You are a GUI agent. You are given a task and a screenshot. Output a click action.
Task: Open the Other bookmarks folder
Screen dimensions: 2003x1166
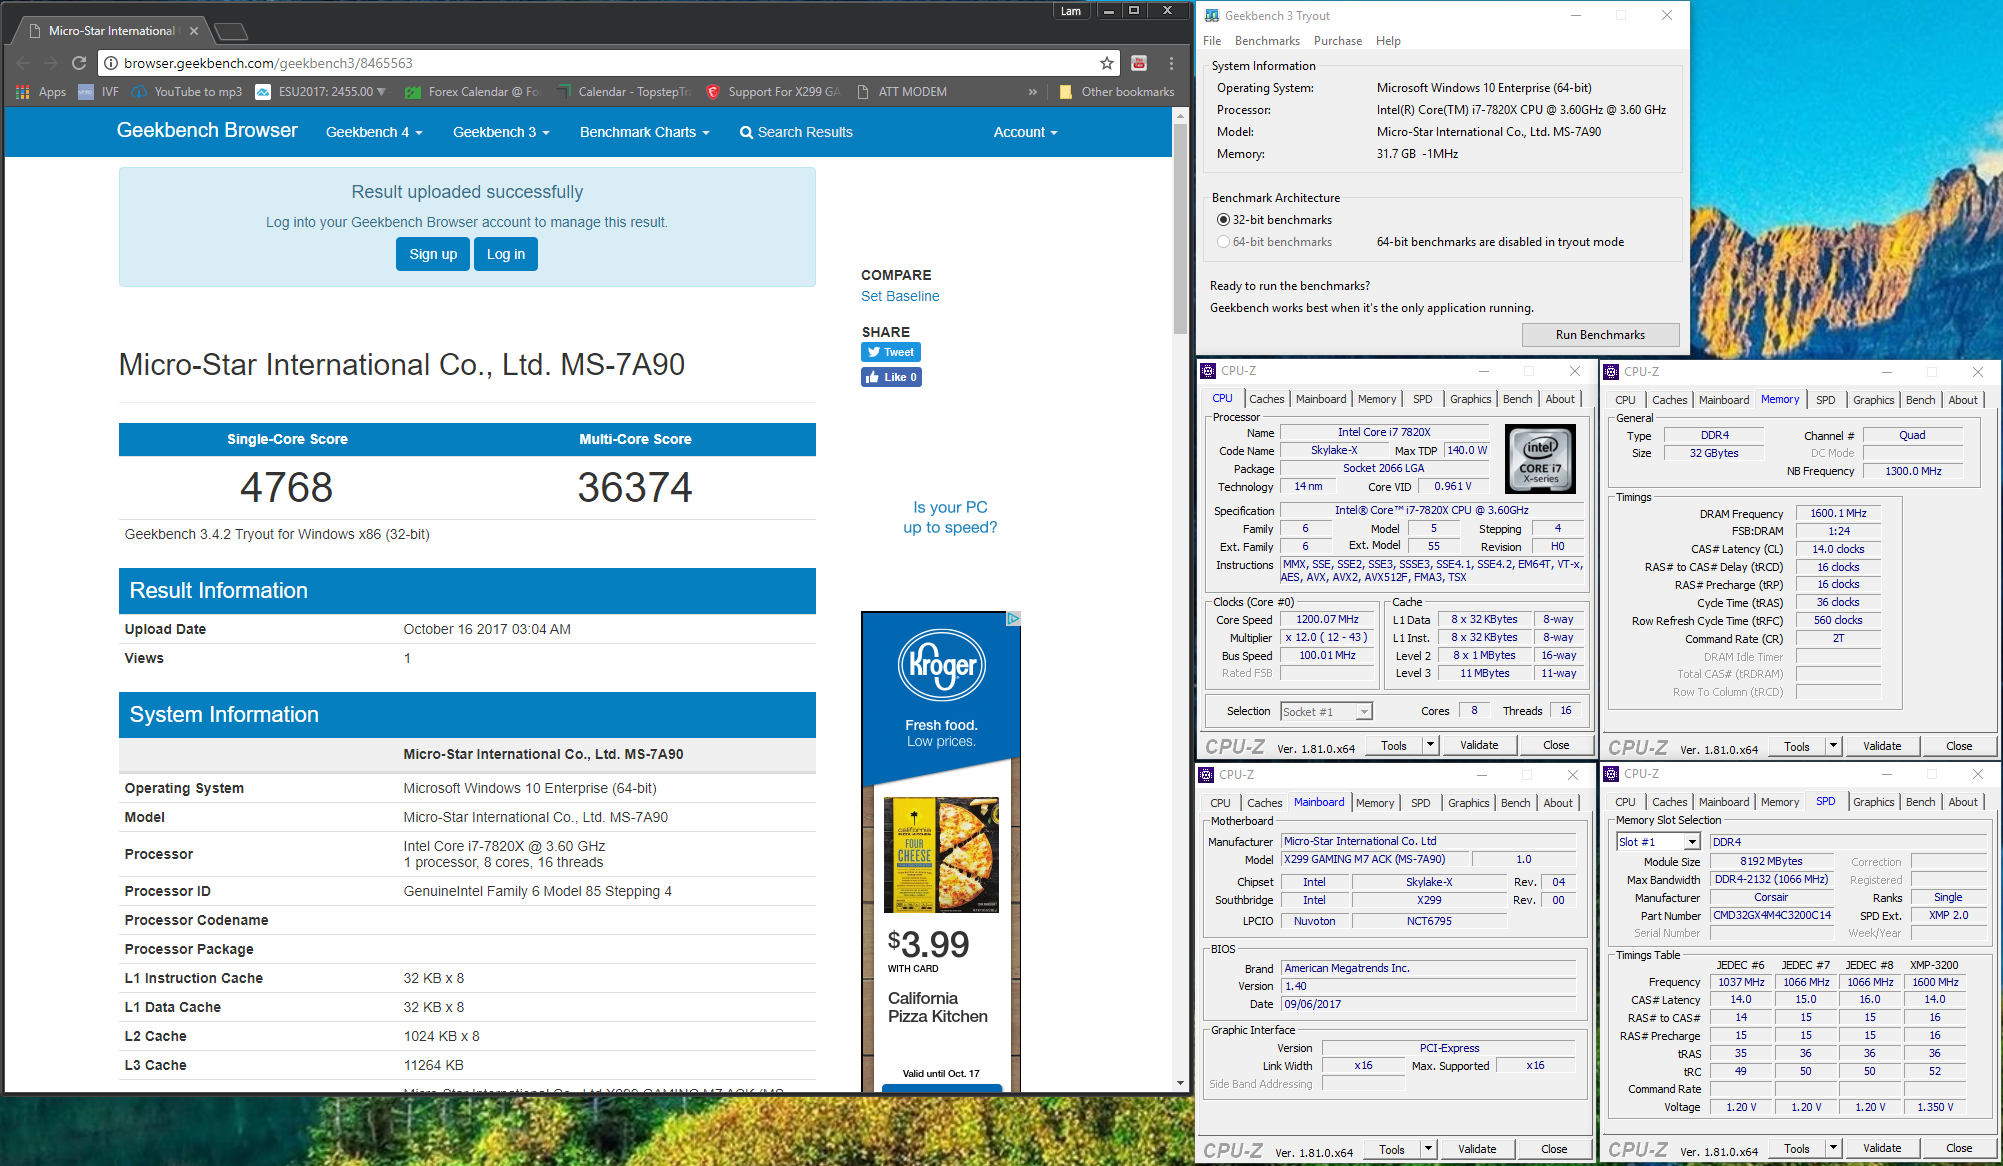(1117, 92)
